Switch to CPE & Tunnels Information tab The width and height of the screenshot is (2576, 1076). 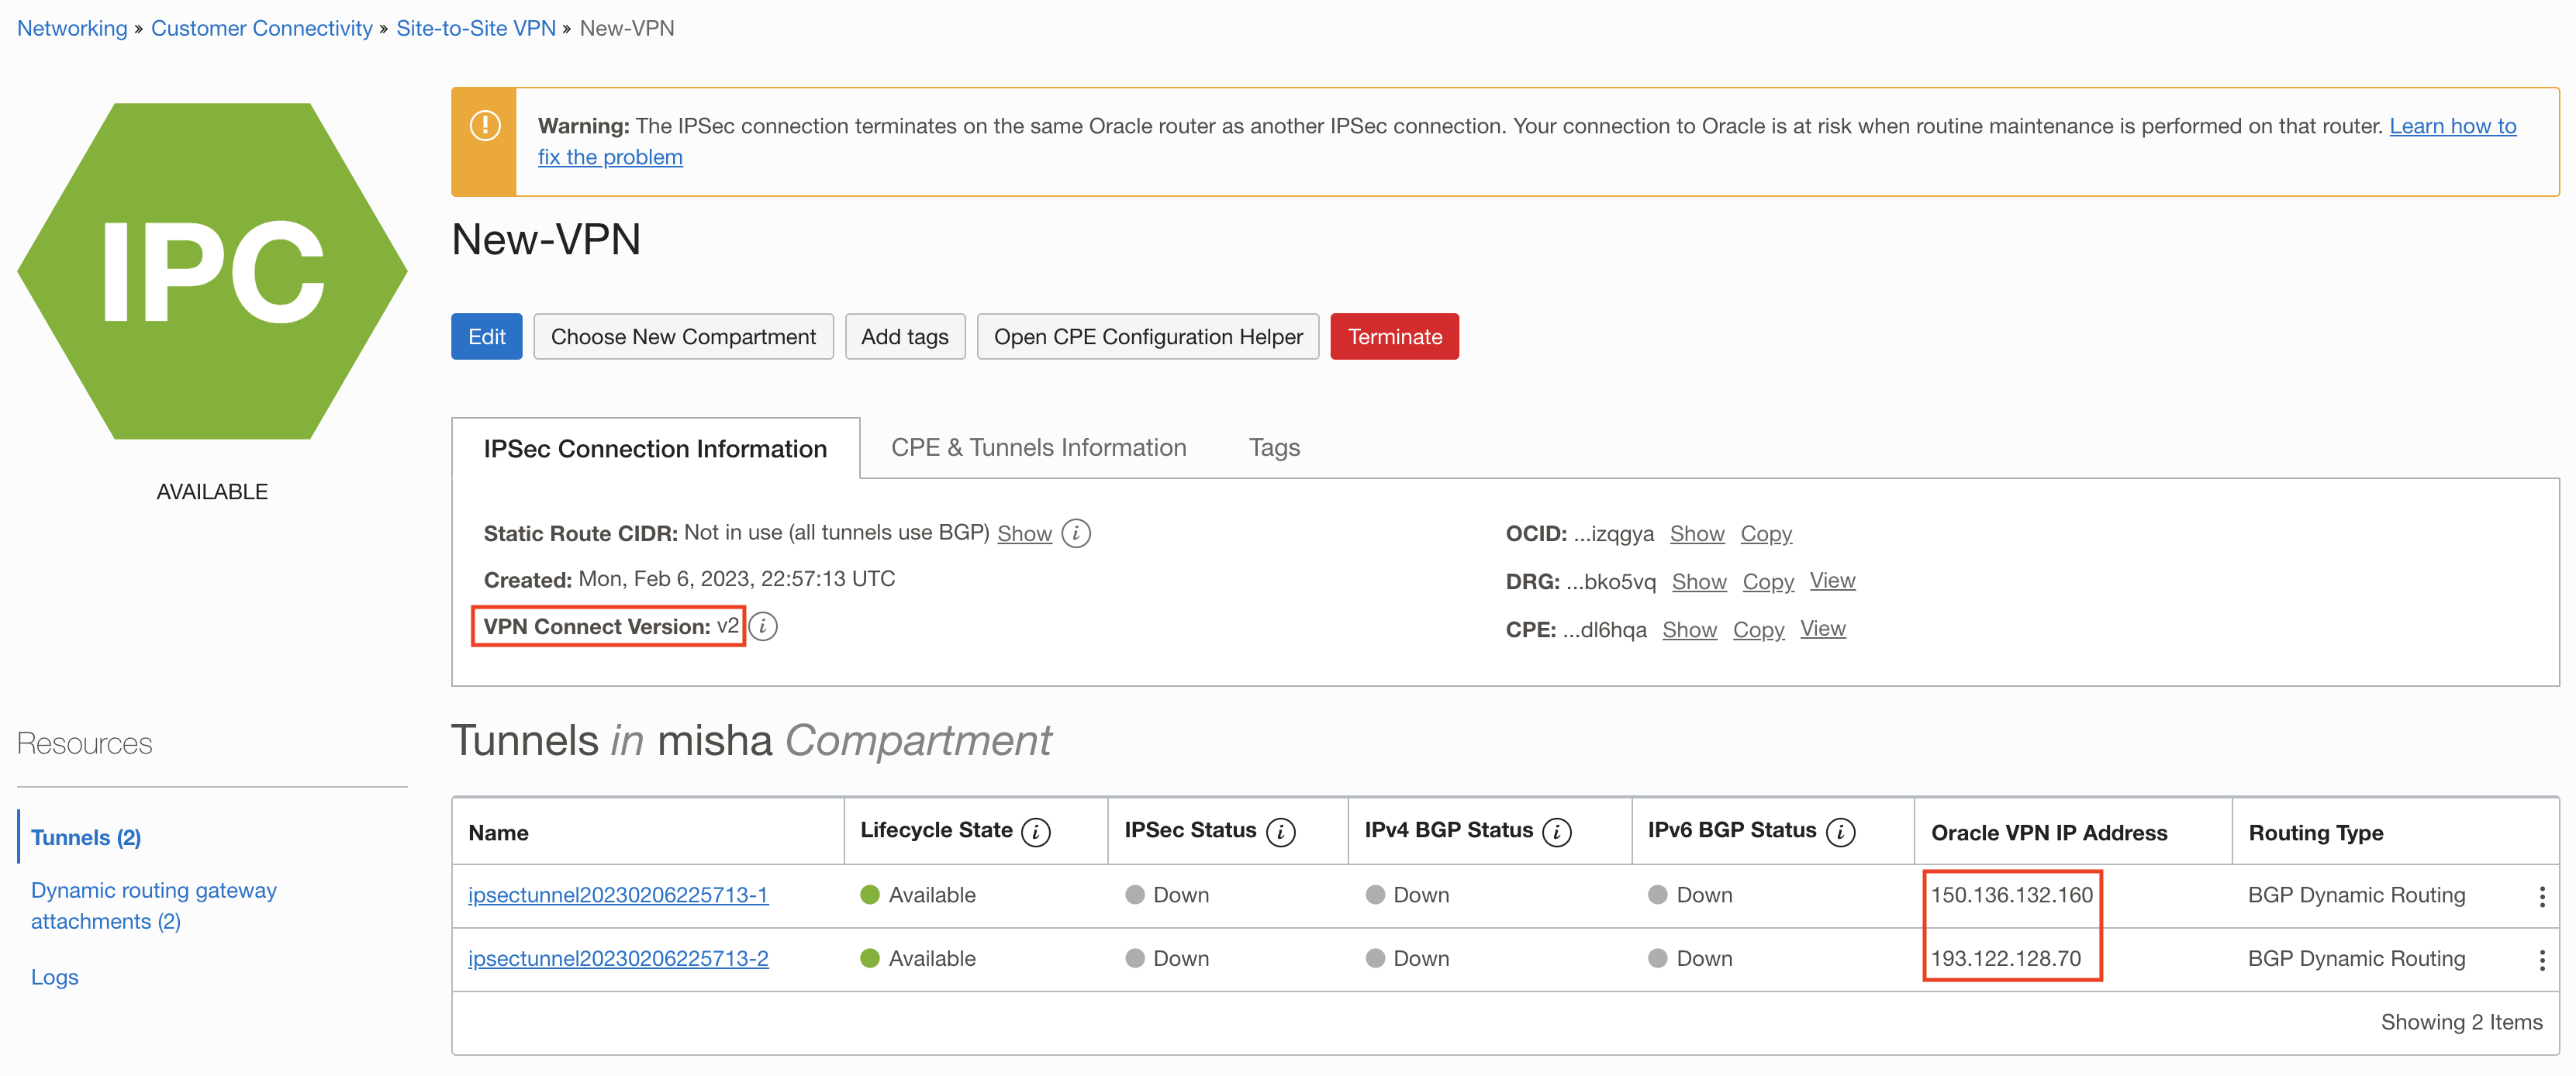pyautogui.click(x=1037, y=447)
